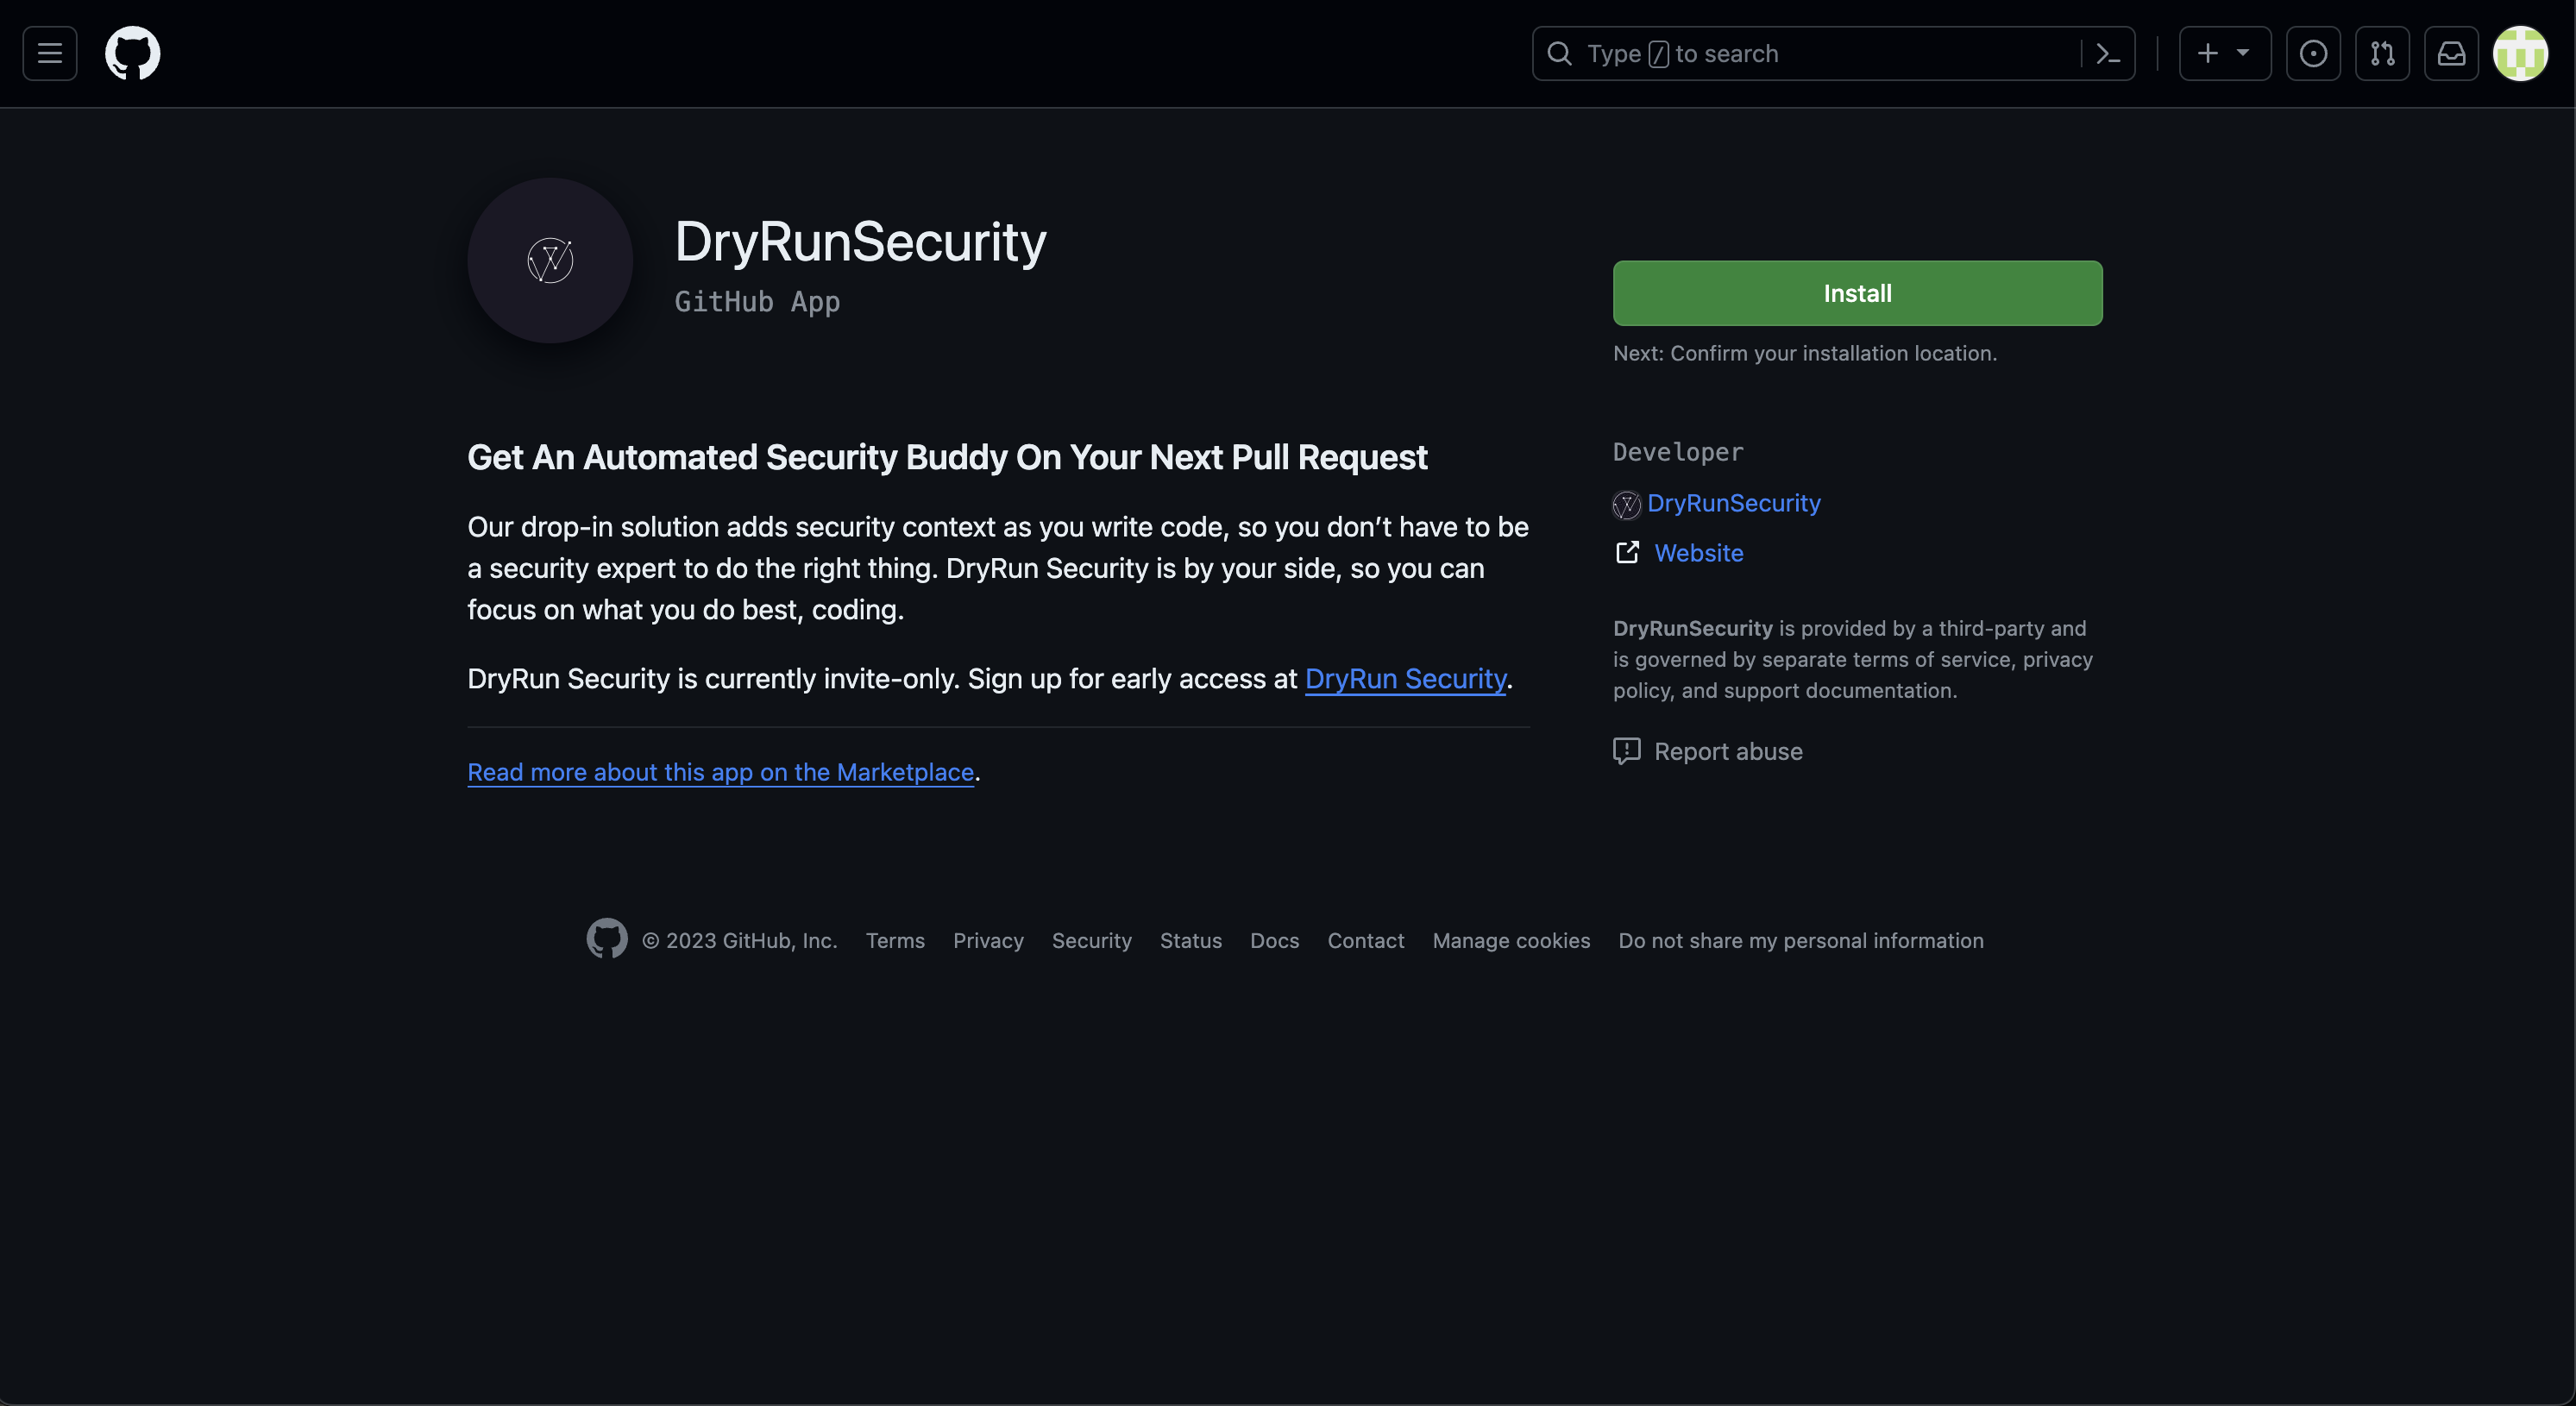Open the DryRunSecurity developer profile link
2576x1406 pixels.
click(1734, 502)
